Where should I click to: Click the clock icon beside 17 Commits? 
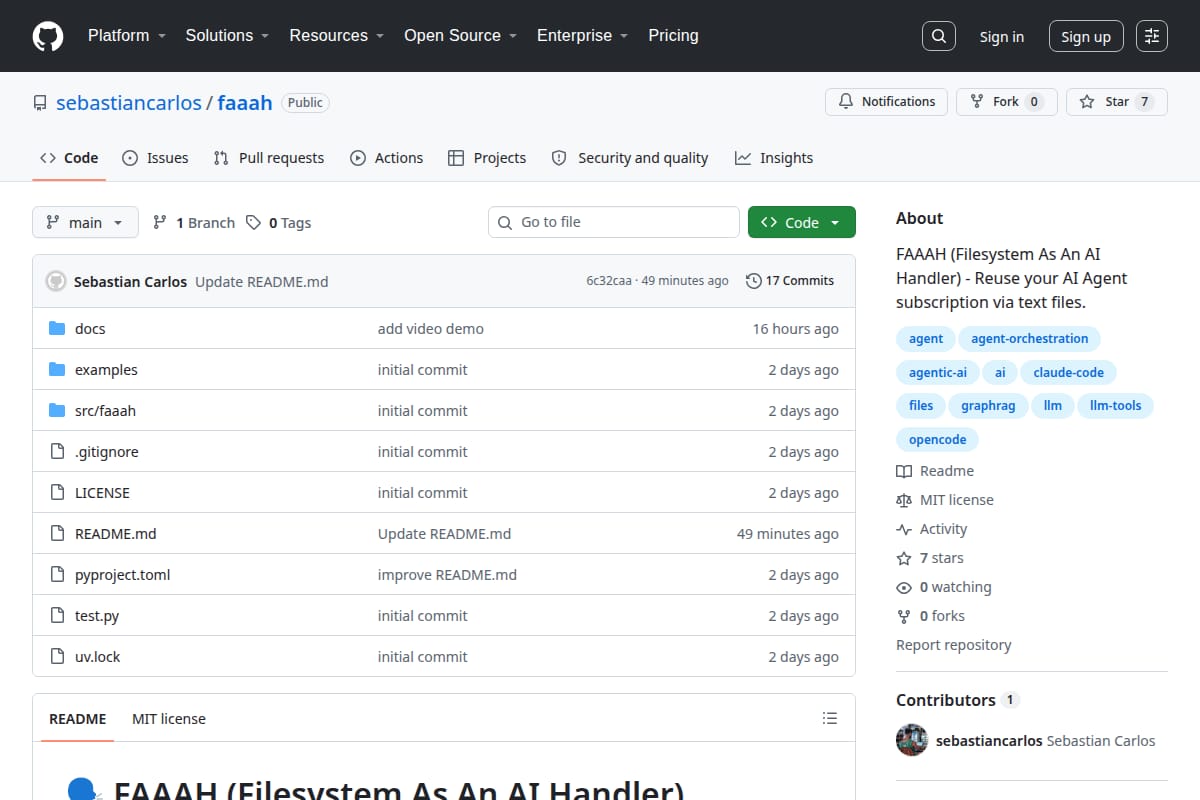(x=753, y=281)
